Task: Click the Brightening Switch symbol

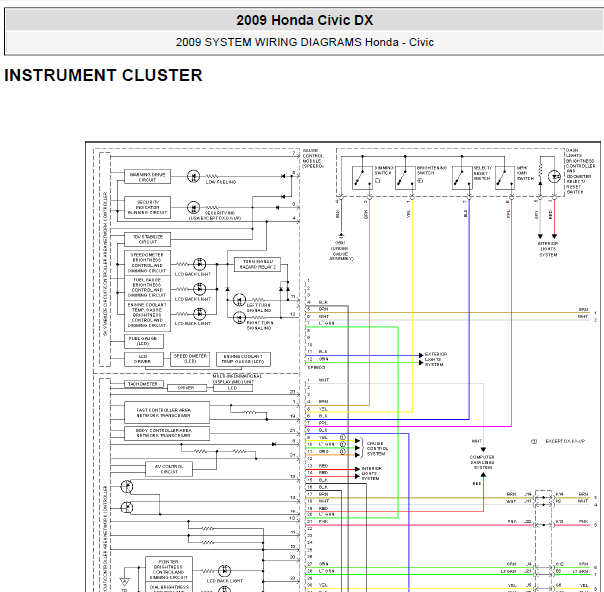Action: [405, 178]
